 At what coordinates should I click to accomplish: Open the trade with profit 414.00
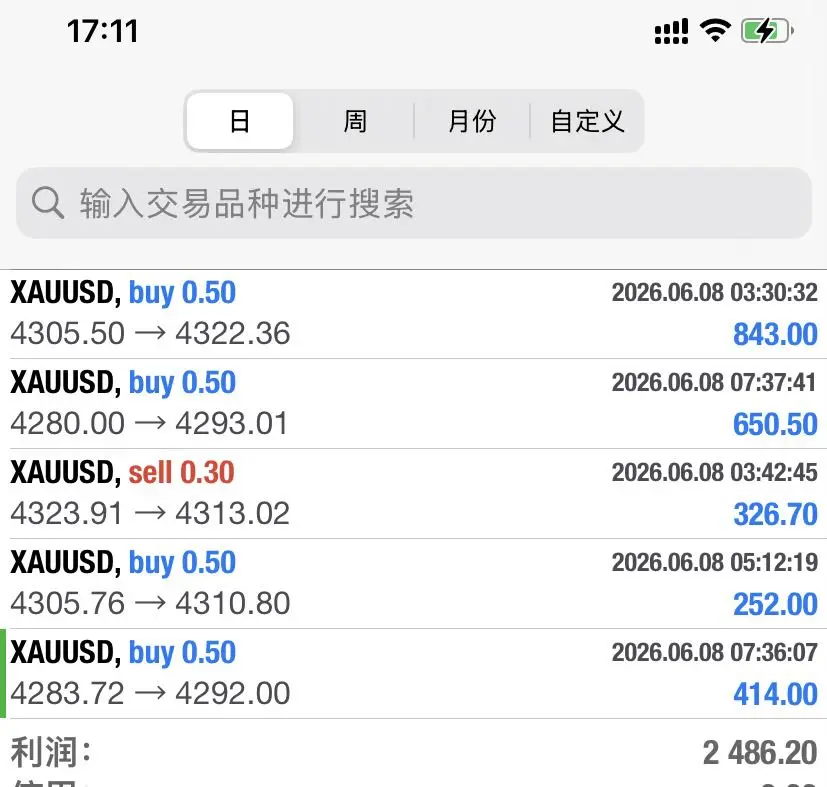click(414, 674)
